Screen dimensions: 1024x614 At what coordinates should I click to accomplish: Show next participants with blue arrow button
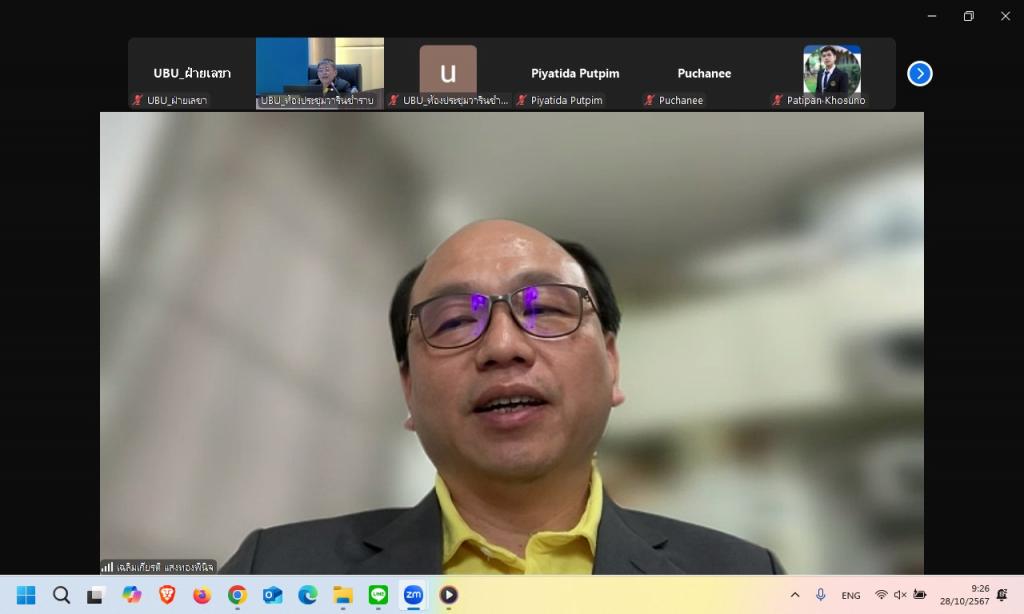tap(920, 73)
